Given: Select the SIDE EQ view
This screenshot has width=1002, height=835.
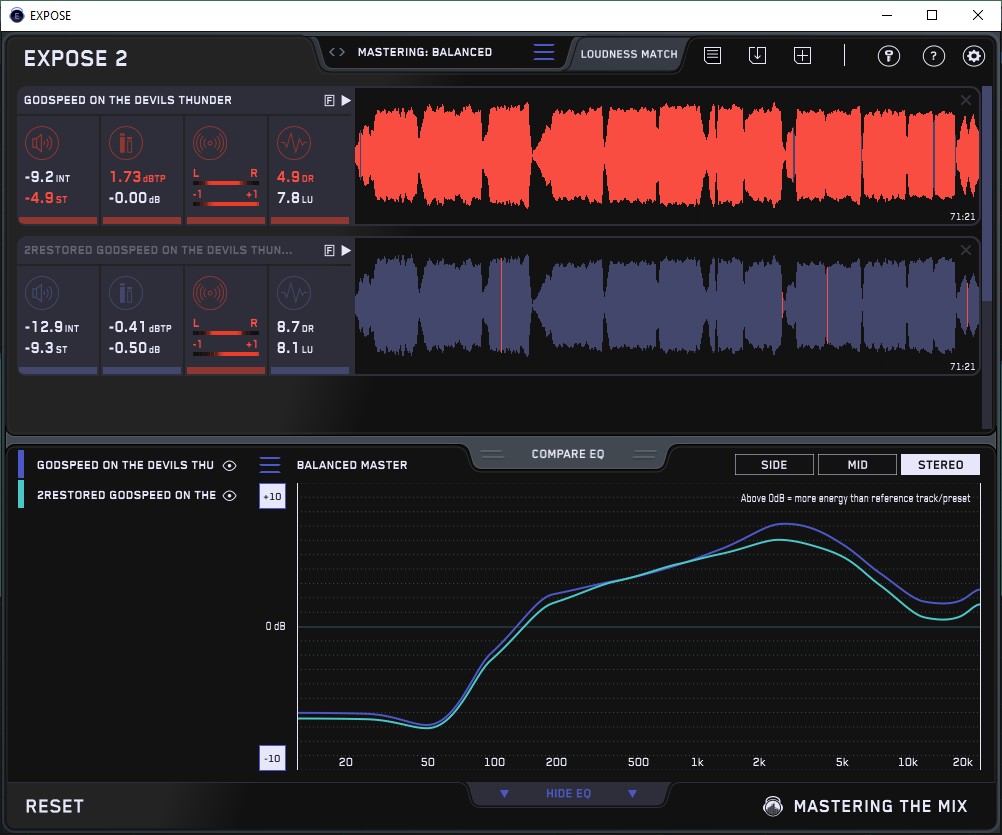Looking at the screenshot, I should point(774,465).
